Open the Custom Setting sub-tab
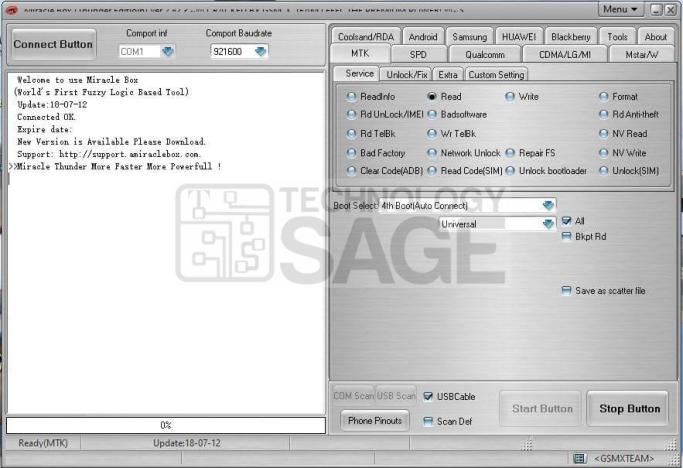683x468 pixels. [496, 75]
